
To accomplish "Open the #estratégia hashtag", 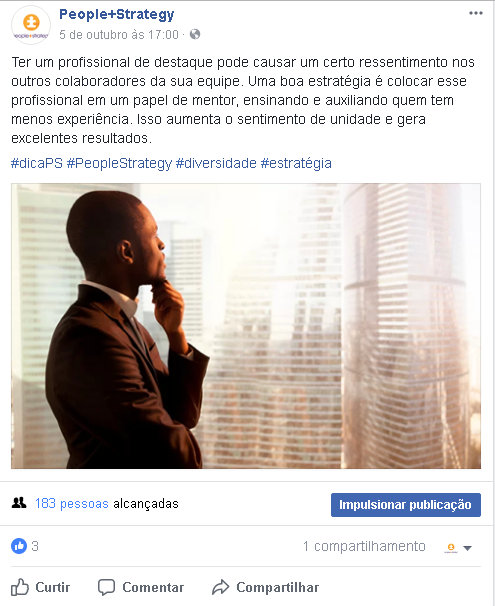I will pyautogui.click(x=296, y=163).
